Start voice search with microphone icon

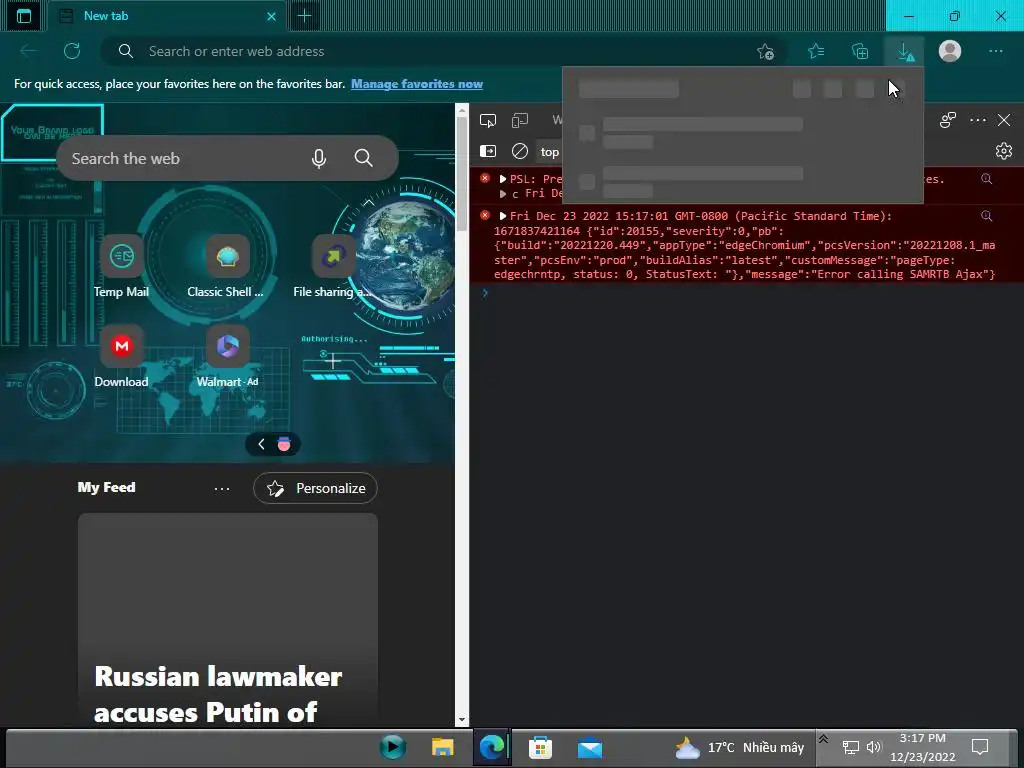click(319, 158)
